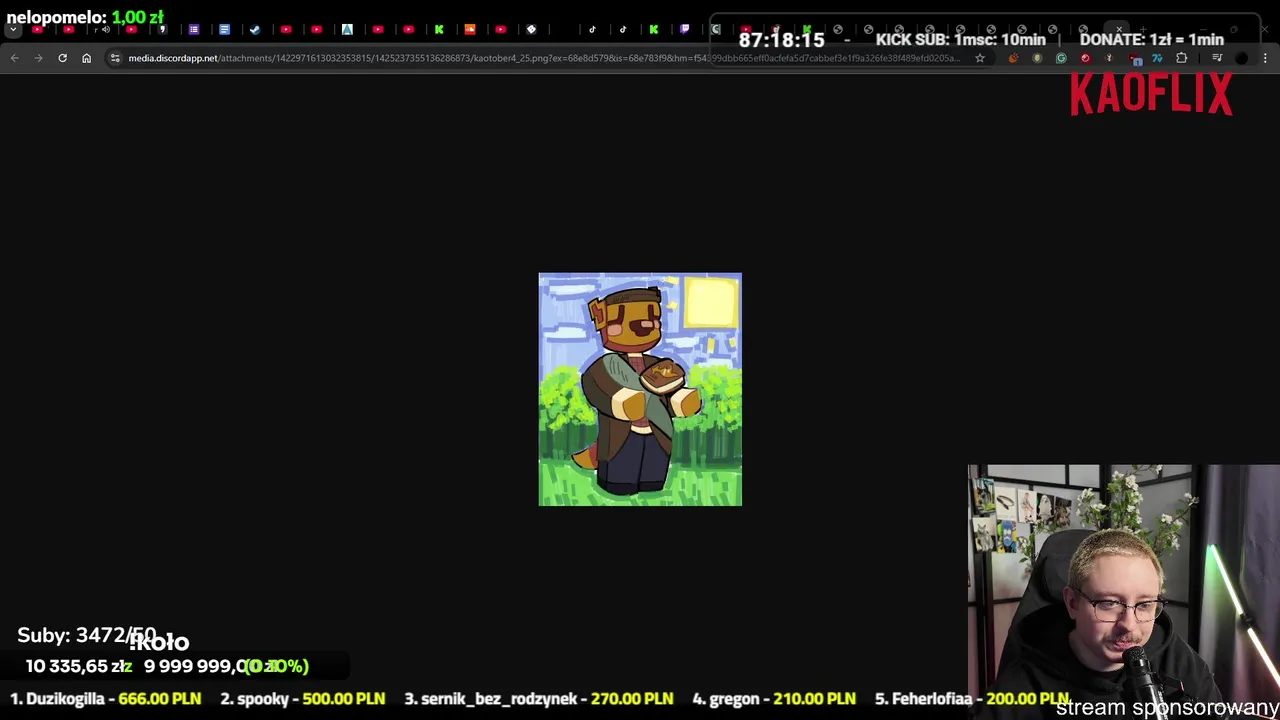The image size is (1280, 720).
Task: Close the active image tab
Action: click(1119, 29)
